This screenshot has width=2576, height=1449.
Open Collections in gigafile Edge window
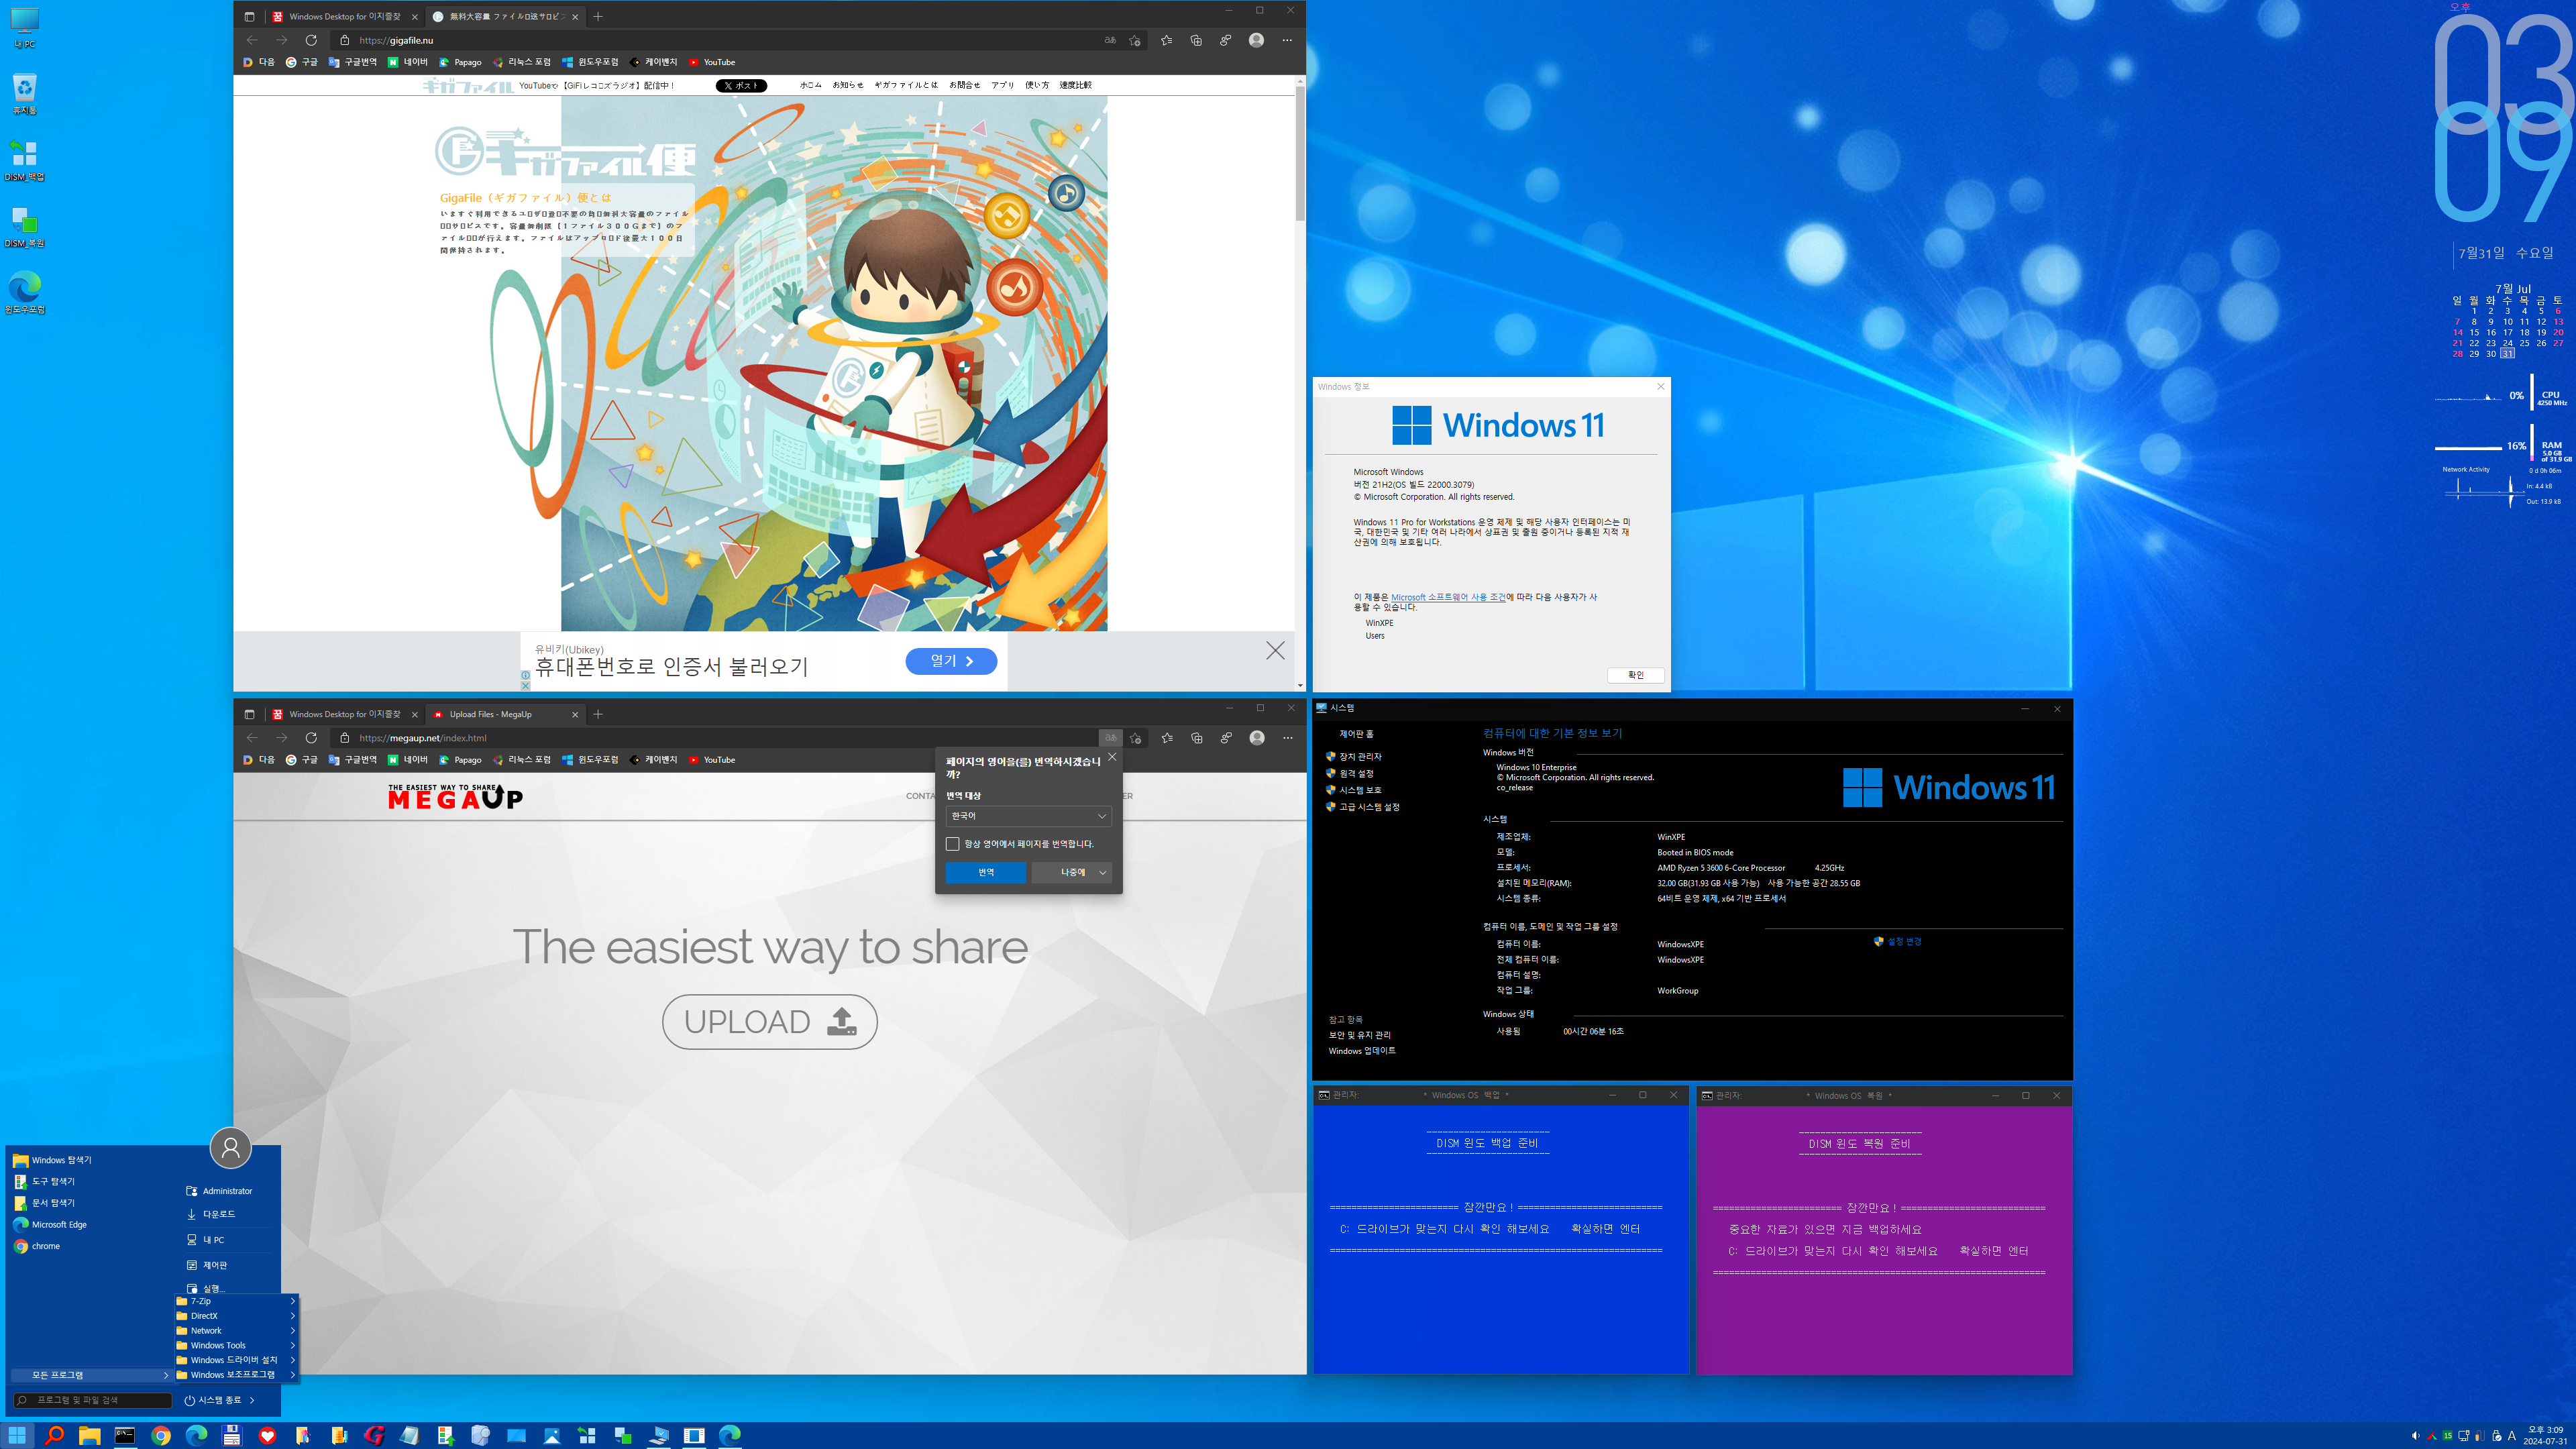[x=1196, y=40]
